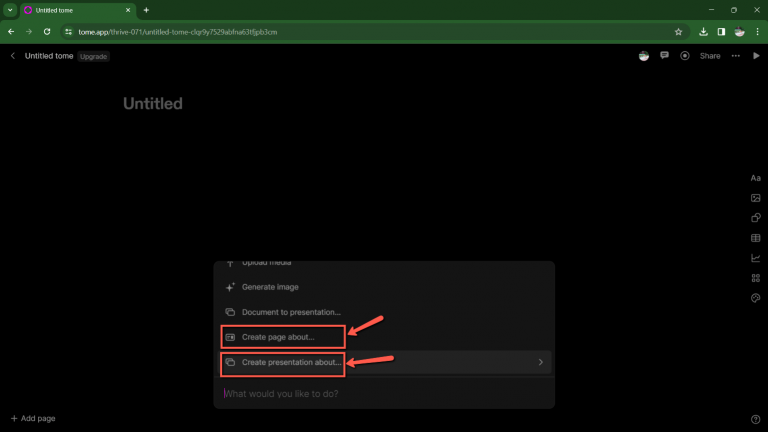Bookmark this page with the star
This screenshot has width=768, height=432.
pyautogui.click(x=678, y=31)
